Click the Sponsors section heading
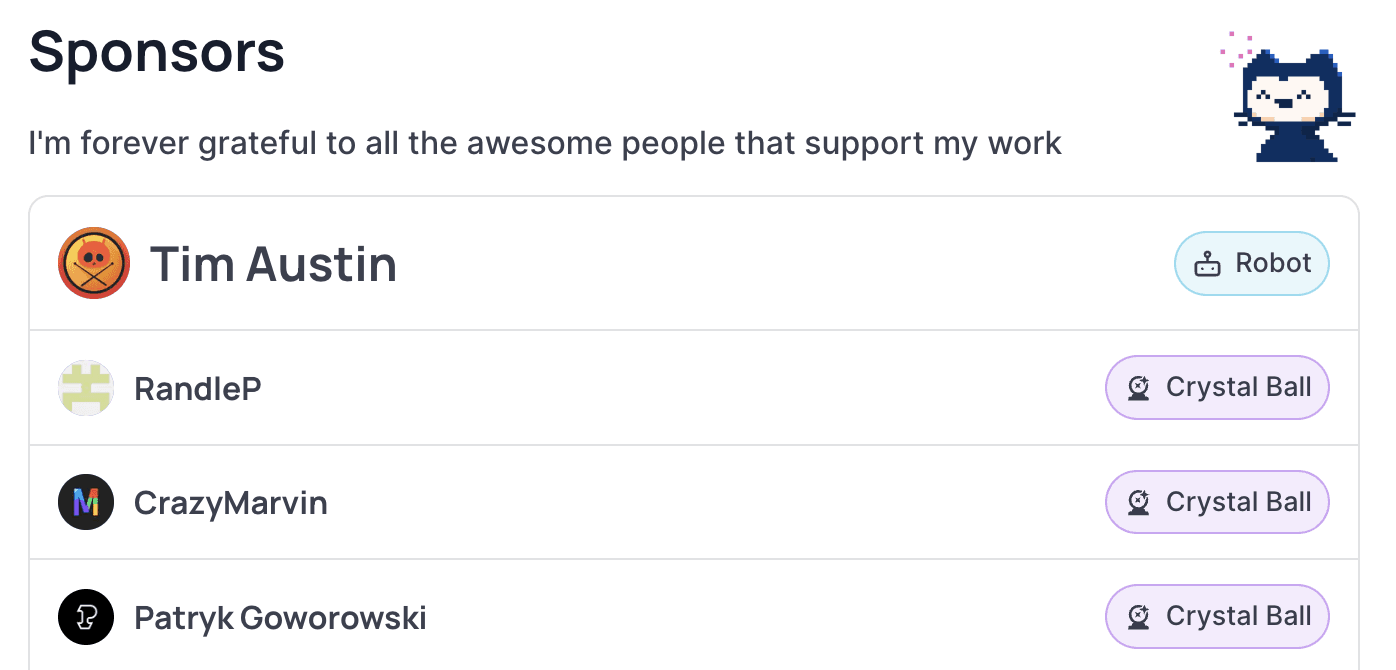 (x=157, y=52)
